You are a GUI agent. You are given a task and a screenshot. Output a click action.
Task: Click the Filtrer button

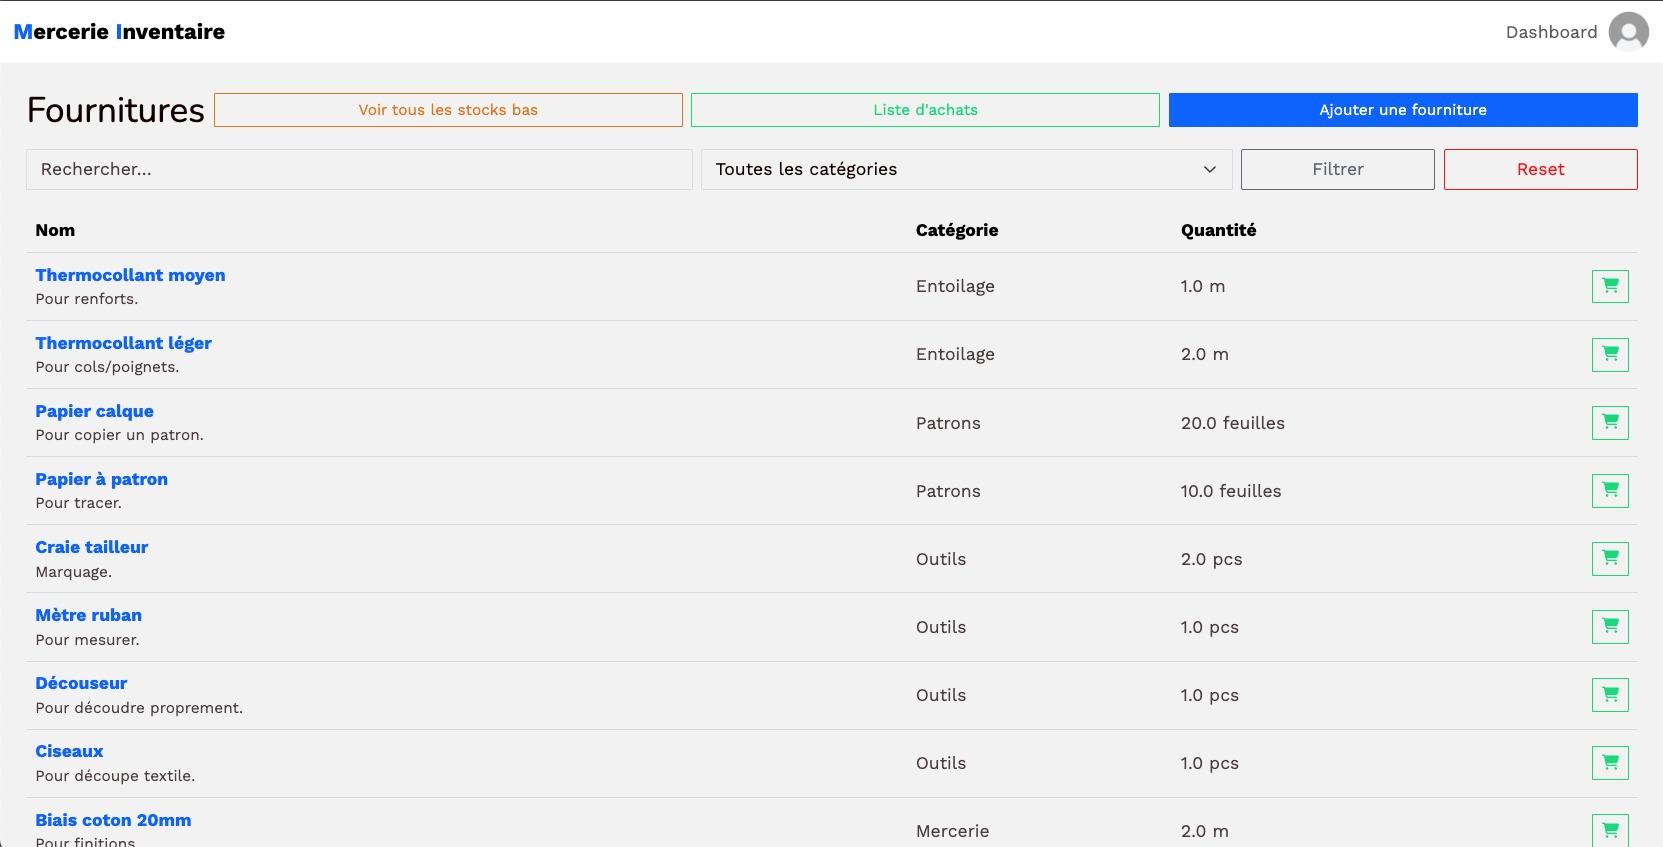[1337, 169]
